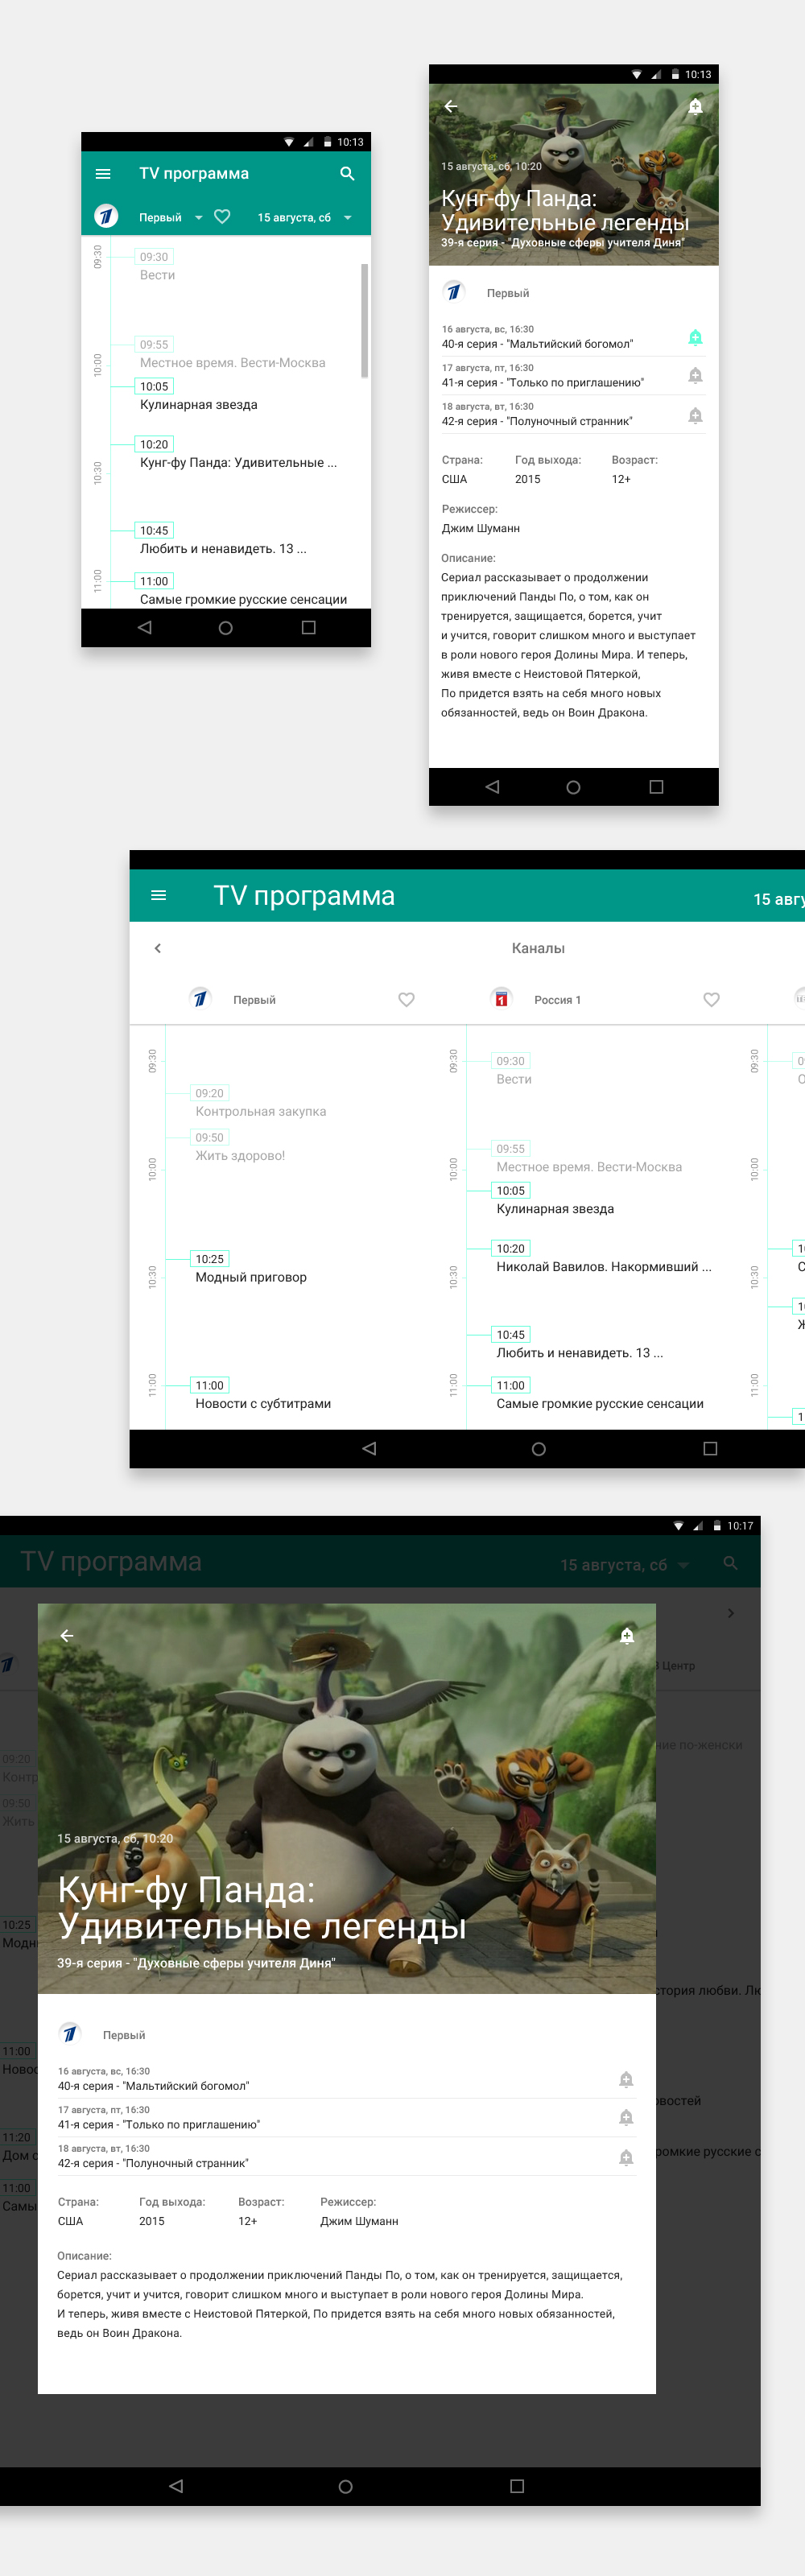Tap Первый channel logo in tablet dialog
805x2576 pixels.
(x=70, y=2034)
